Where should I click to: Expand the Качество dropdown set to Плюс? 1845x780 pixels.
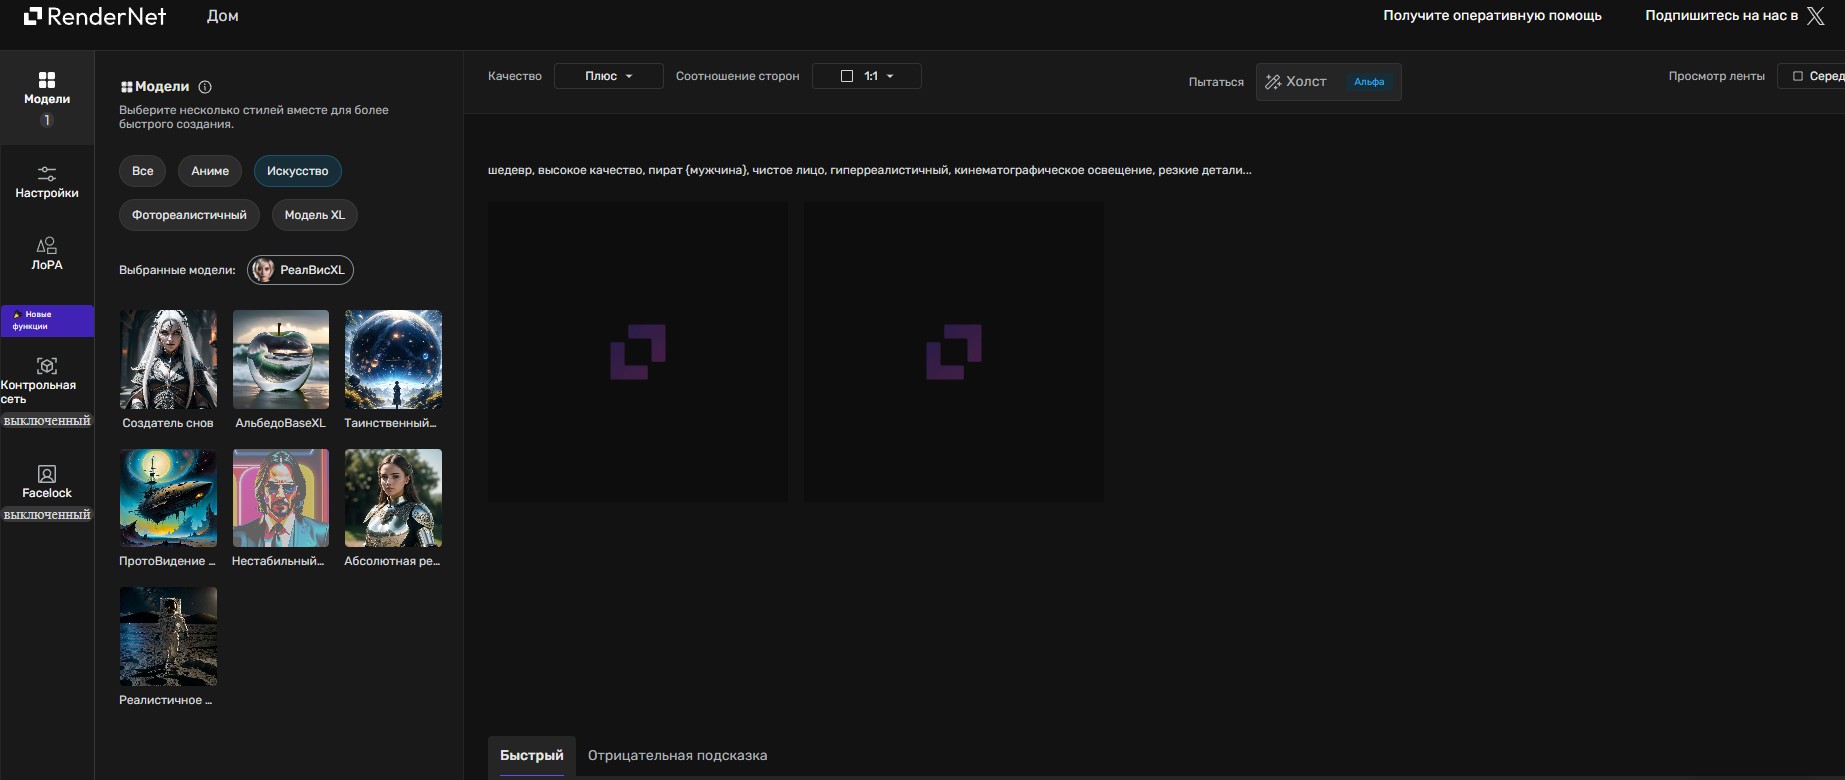pos(608,76)
